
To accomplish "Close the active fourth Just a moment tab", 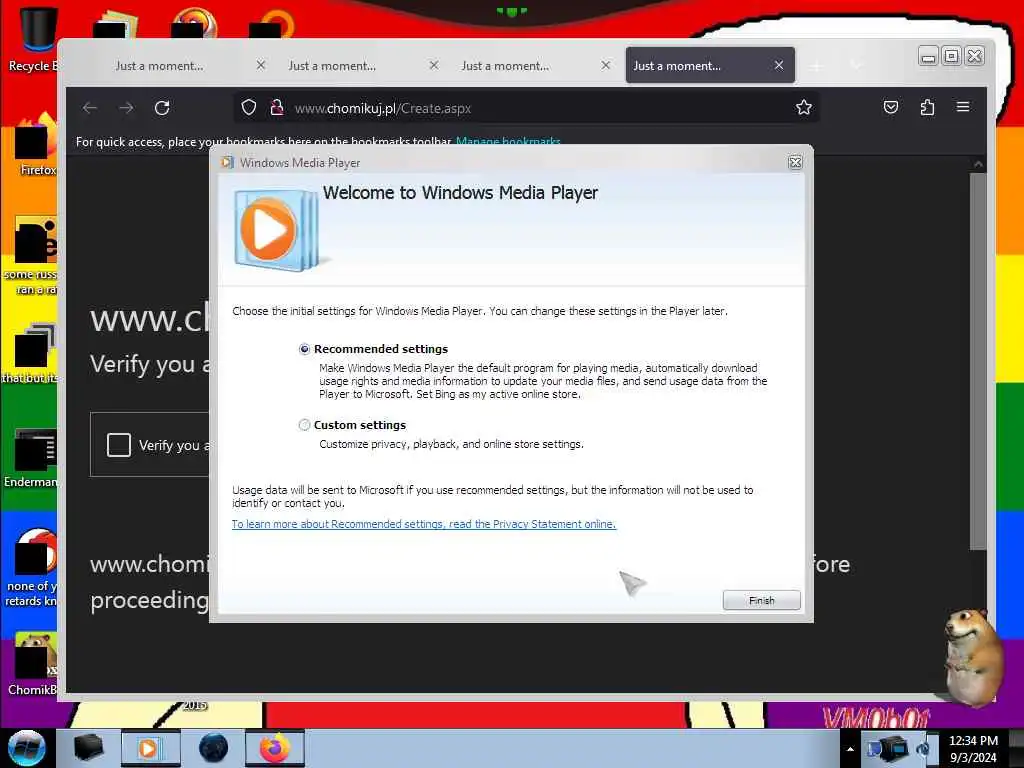I will [x=778, y=65].
